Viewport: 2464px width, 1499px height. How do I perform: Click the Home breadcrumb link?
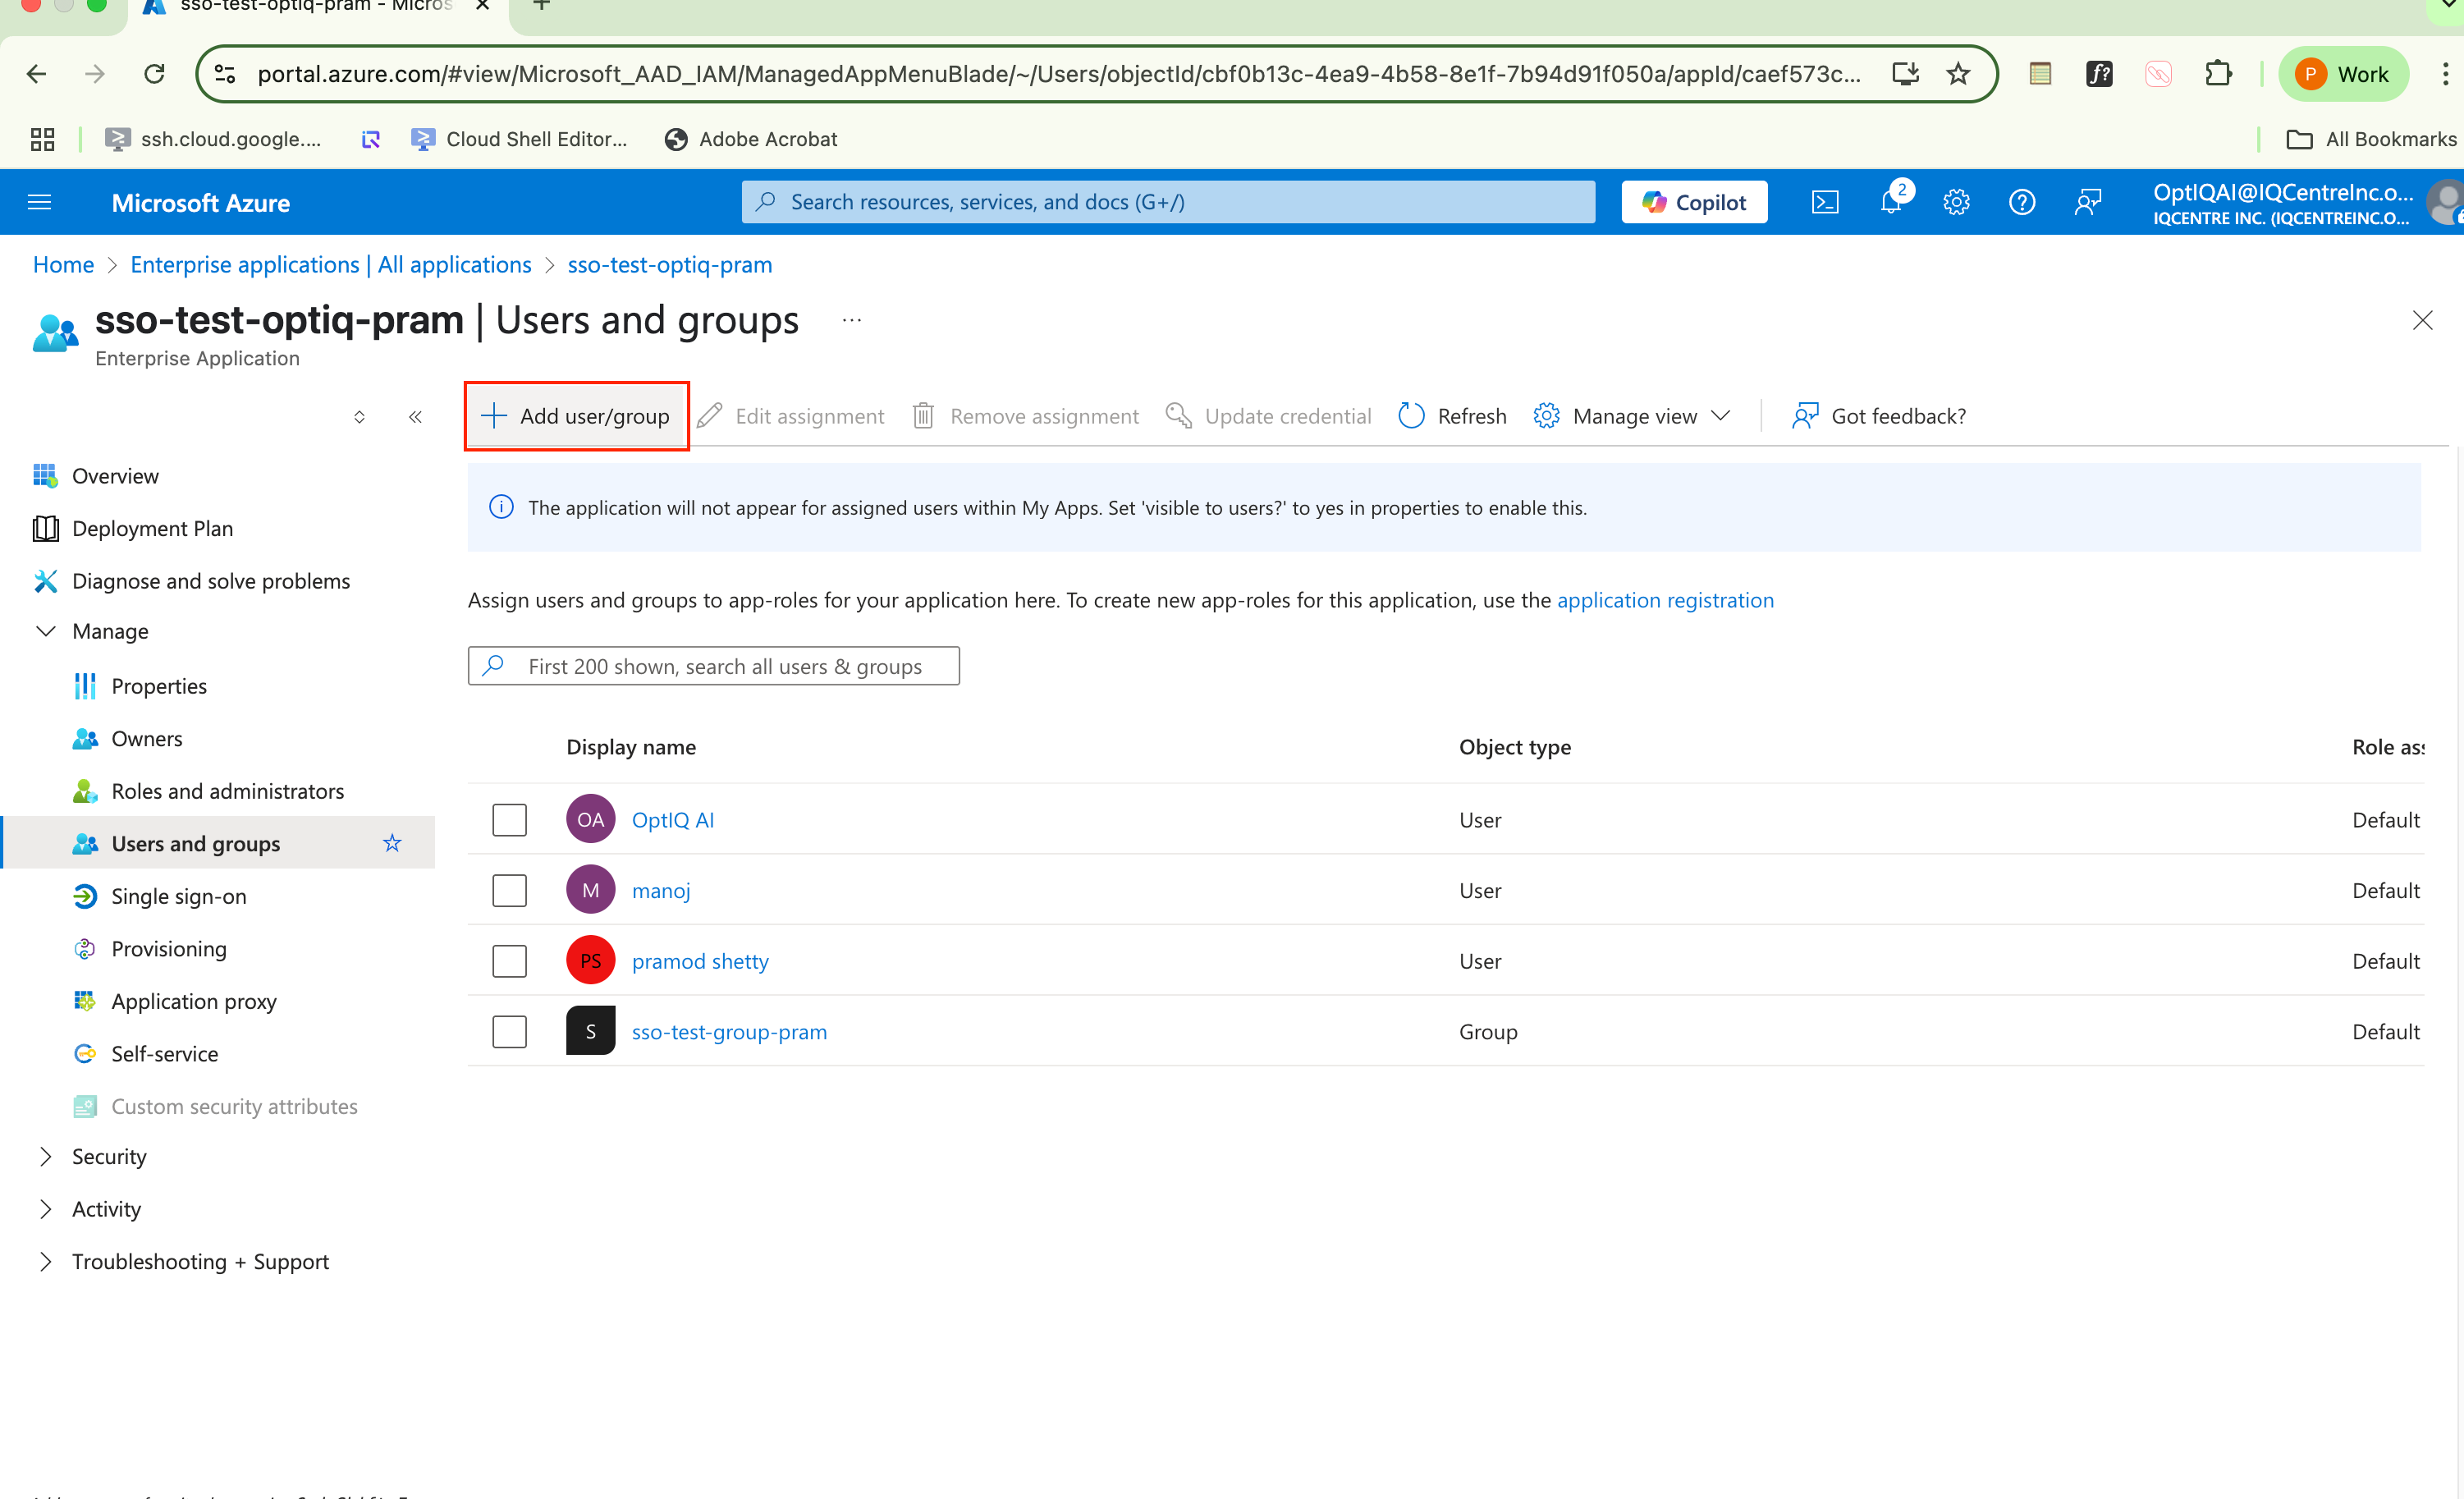point(63,264)
